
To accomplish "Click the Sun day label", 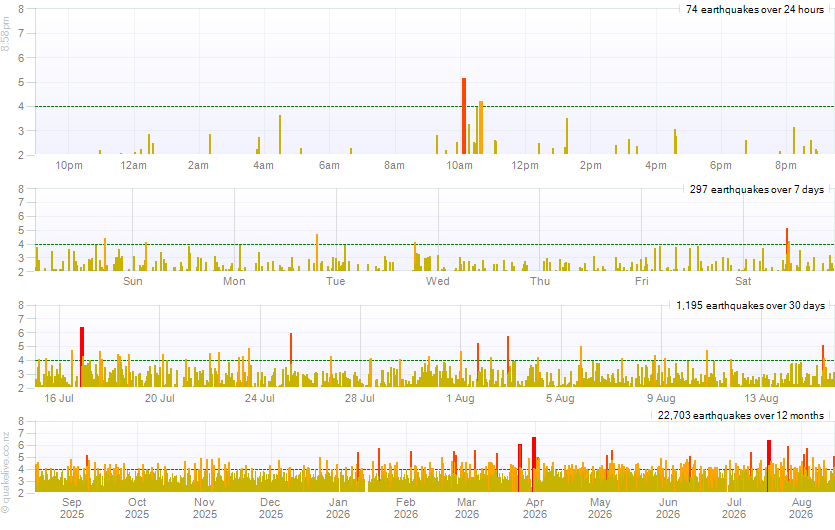I will point(133,281).
